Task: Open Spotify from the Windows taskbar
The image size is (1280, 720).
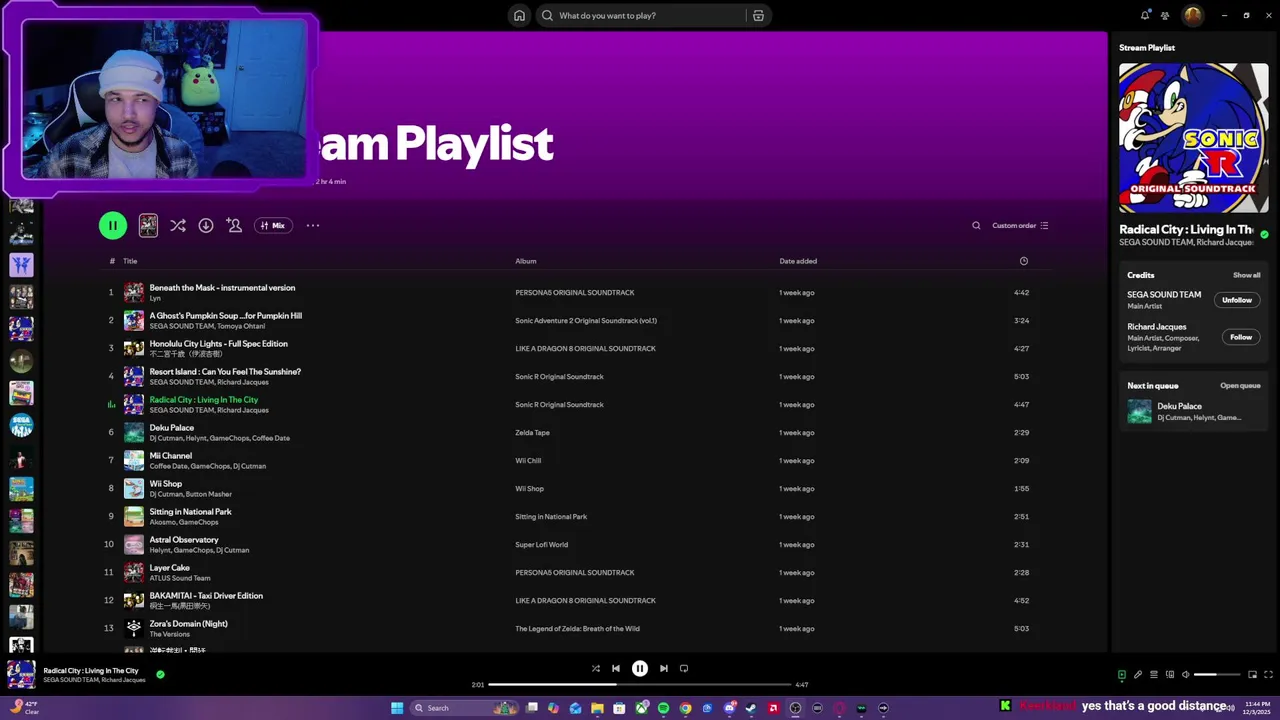Action: 663,708
